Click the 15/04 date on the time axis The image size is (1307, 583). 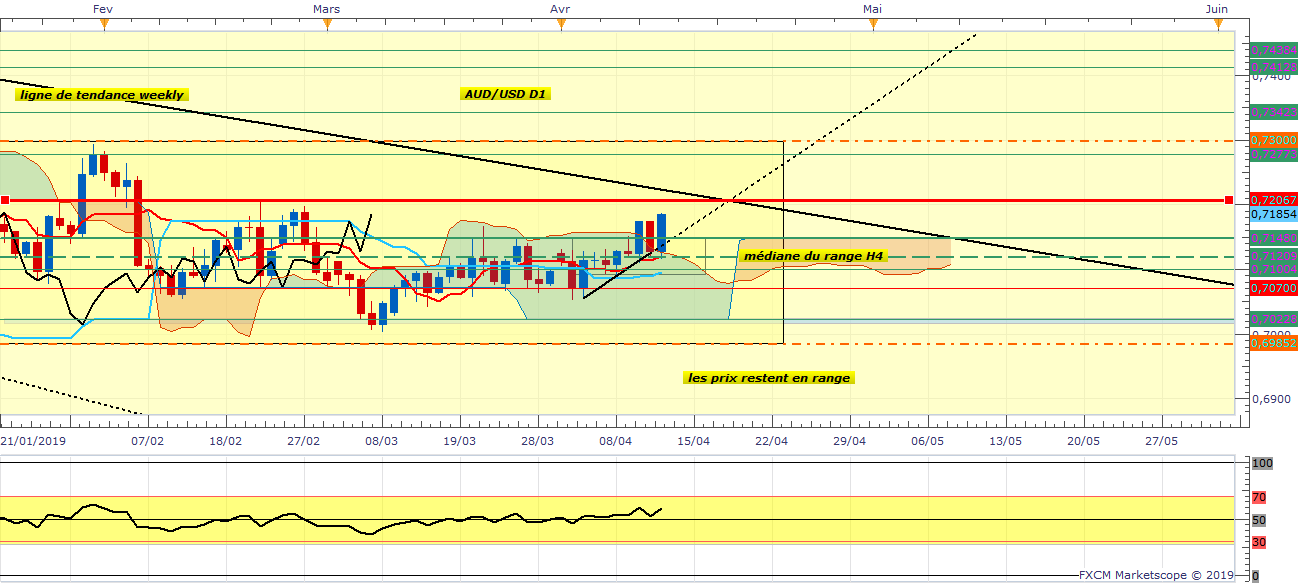pos(694,440)
